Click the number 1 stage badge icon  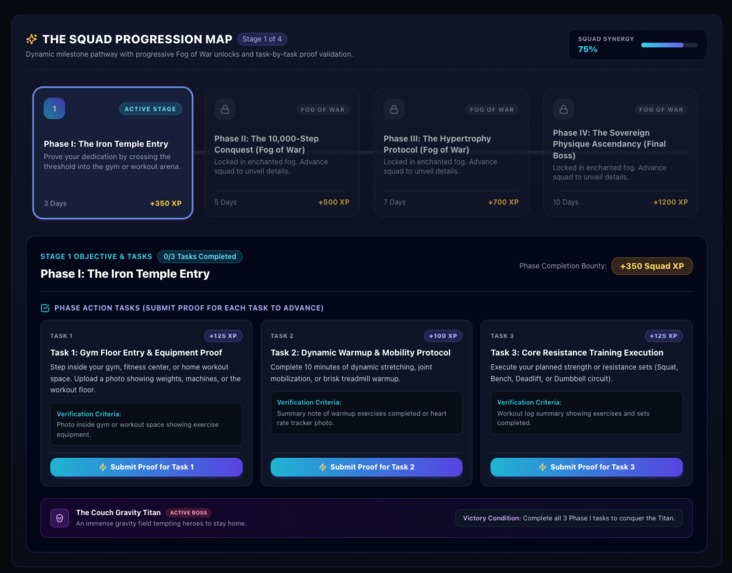[x=54, y=108]
